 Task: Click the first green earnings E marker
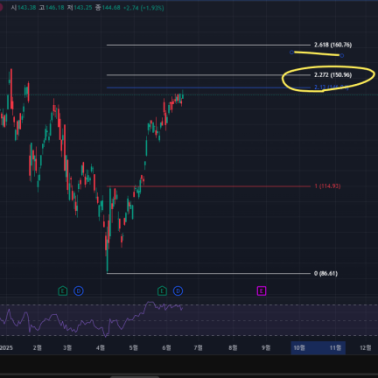point(63,291)
